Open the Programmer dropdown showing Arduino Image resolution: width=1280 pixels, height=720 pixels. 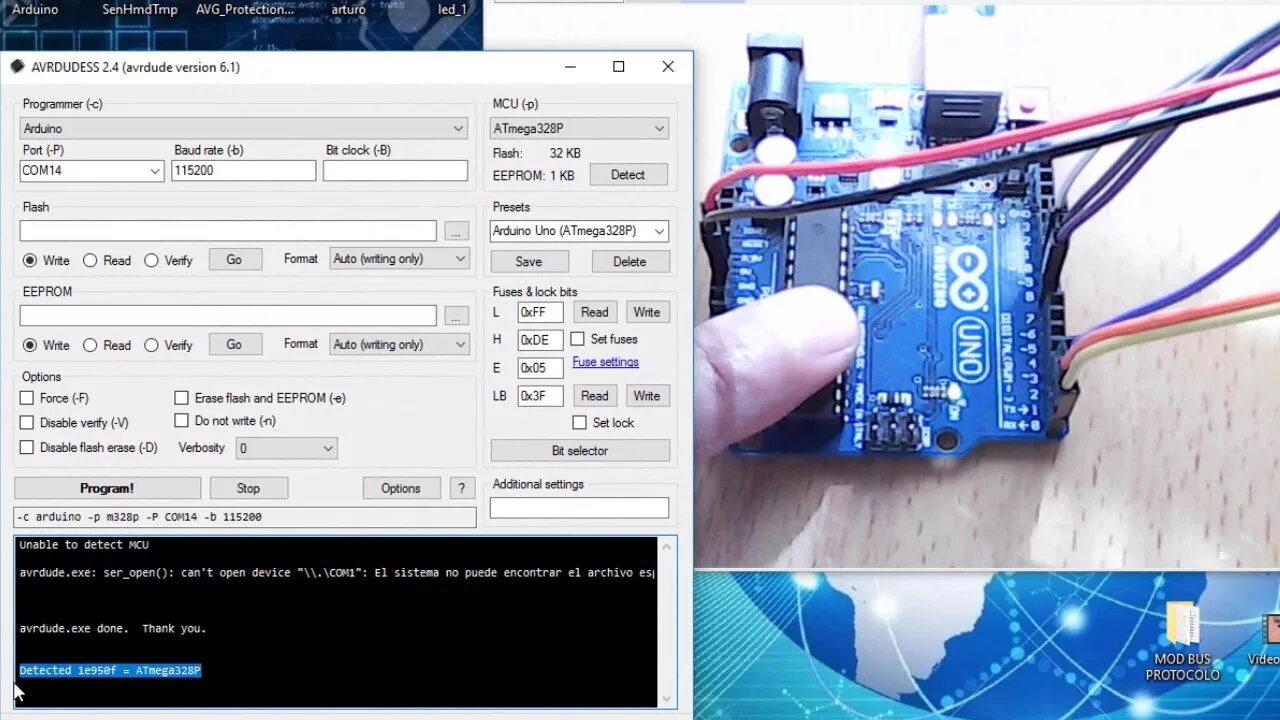point(244,128)
